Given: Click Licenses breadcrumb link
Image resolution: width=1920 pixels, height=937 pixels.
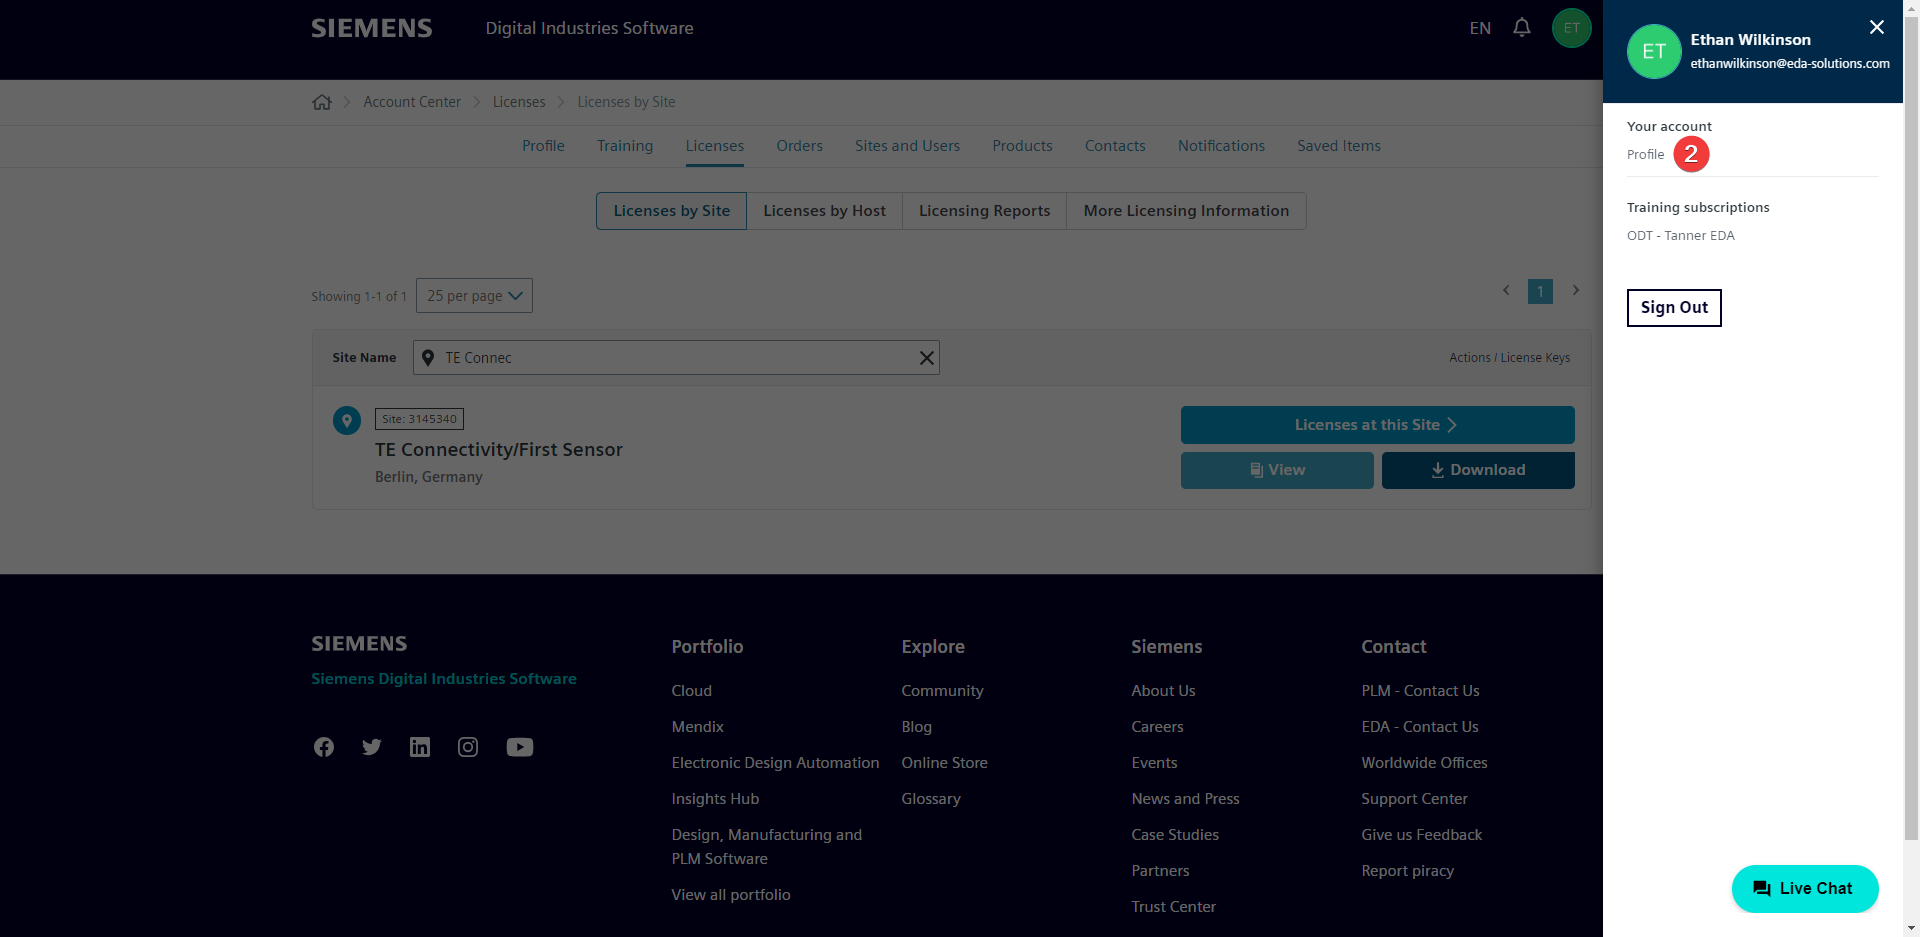Looking at the screenshot, I should (519, 102).
